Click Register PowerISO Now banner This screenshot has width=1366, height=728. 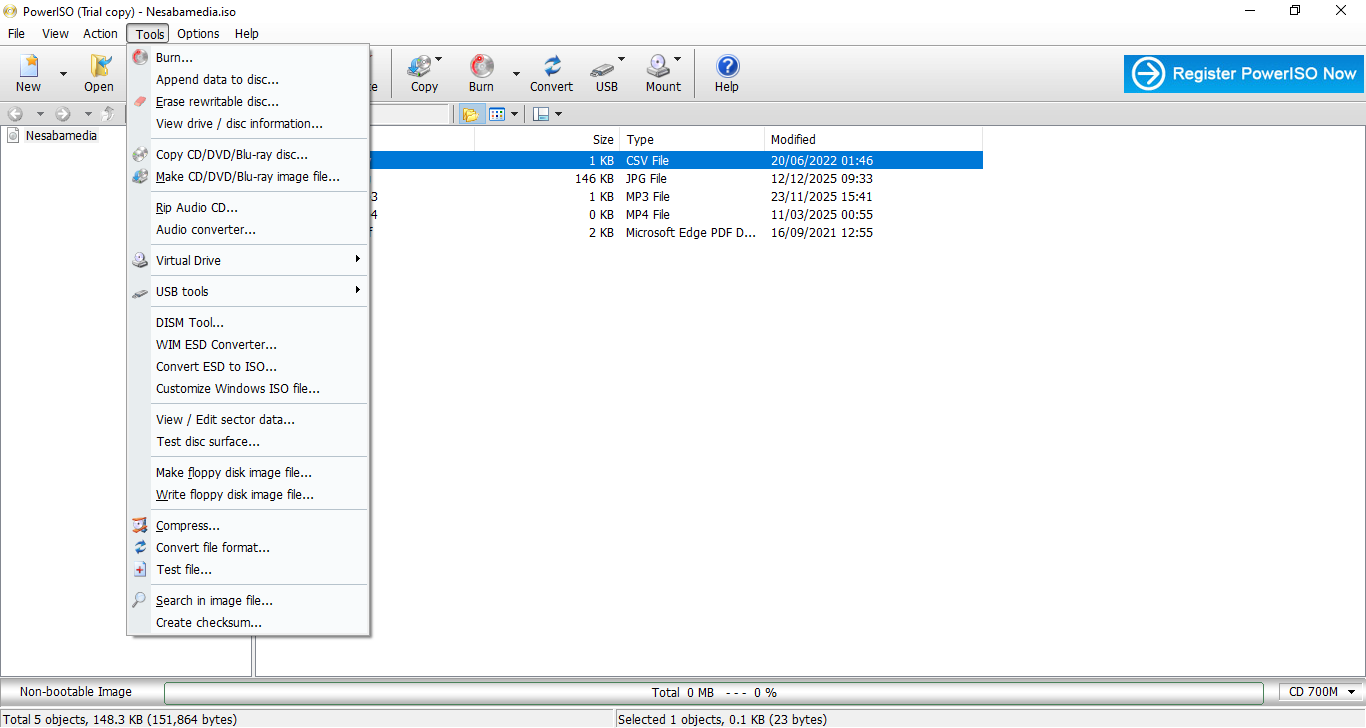pos(1243,73)
